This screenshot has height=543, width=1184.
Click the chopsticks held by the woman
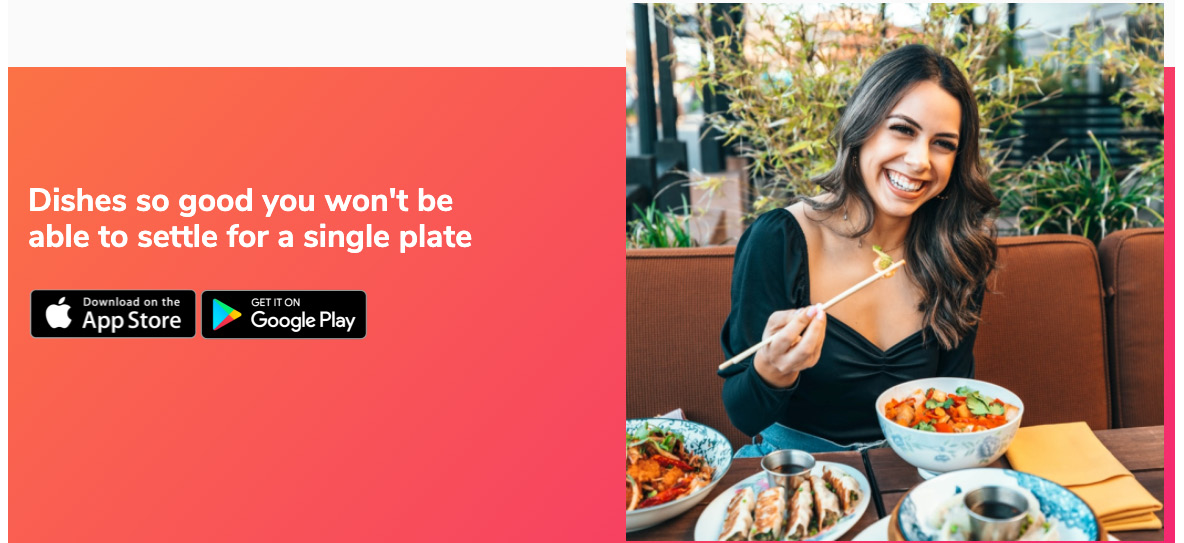click(x=812, y=313)
